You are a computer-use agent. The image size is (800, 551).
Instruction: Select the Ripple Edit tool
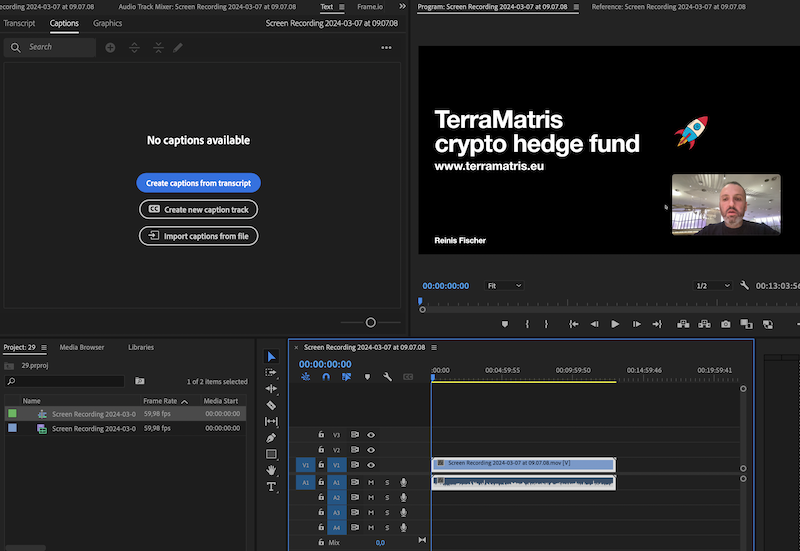pyautogui.click(x=271, y=389)
